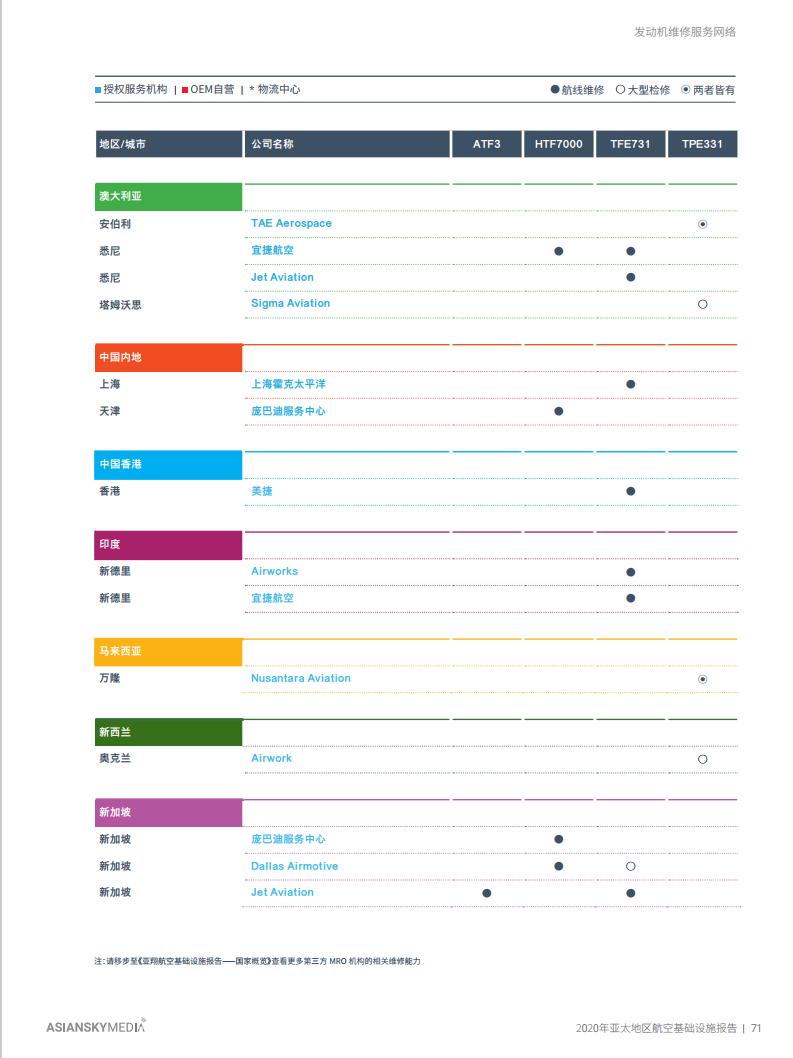Click the hollow 大型检修 legend circle
This screenshot has width=793, height=1058.
coord(620,90)
